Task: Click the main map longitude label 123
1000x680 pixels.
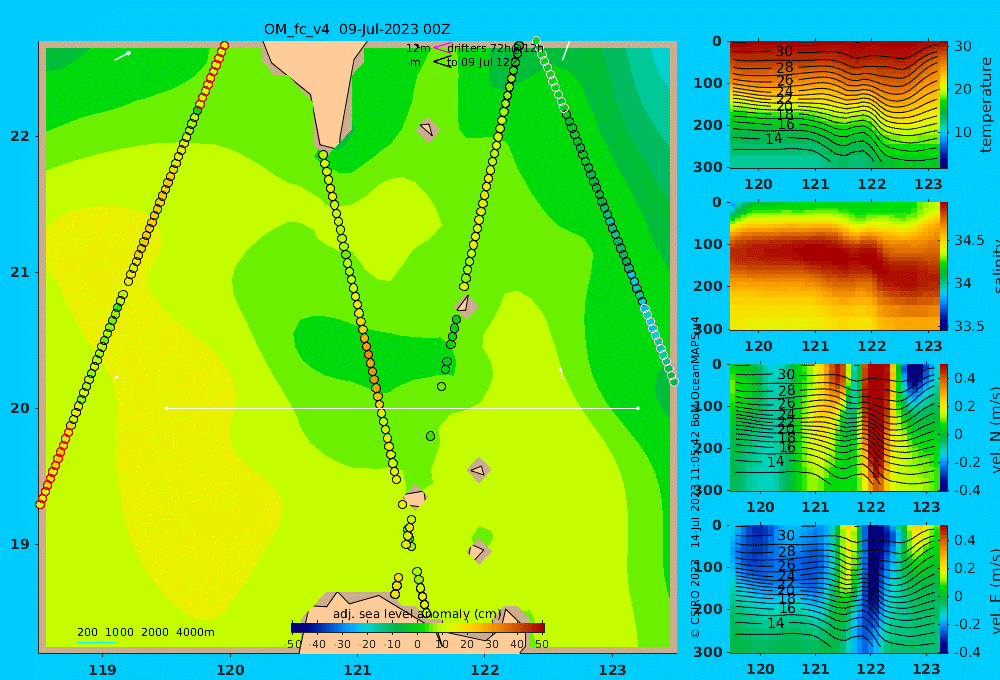Action: coord(612,670)
